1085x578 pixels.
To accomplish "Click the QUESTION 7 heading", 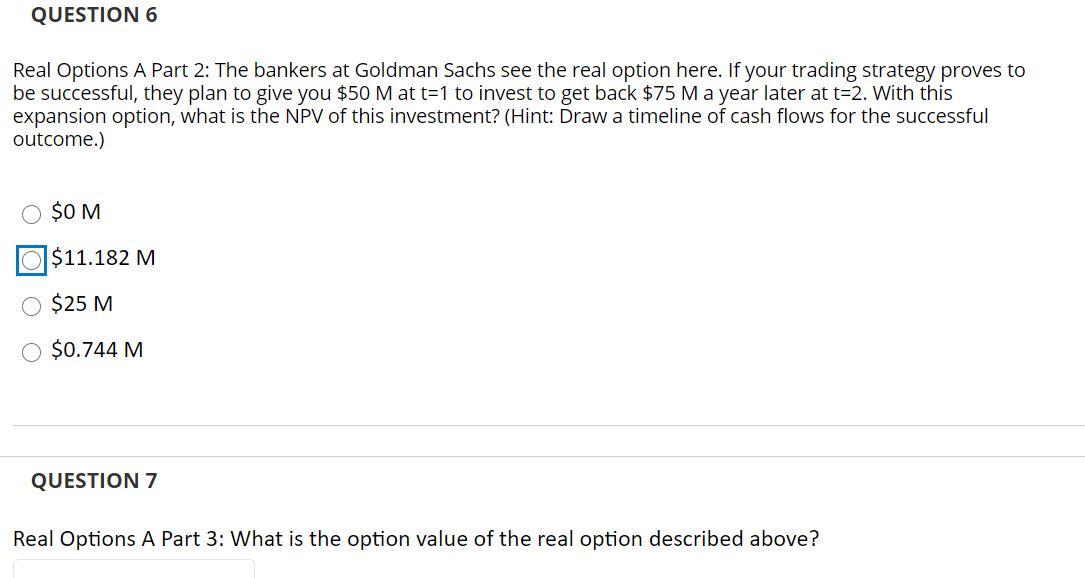I will tap(94, 481).
